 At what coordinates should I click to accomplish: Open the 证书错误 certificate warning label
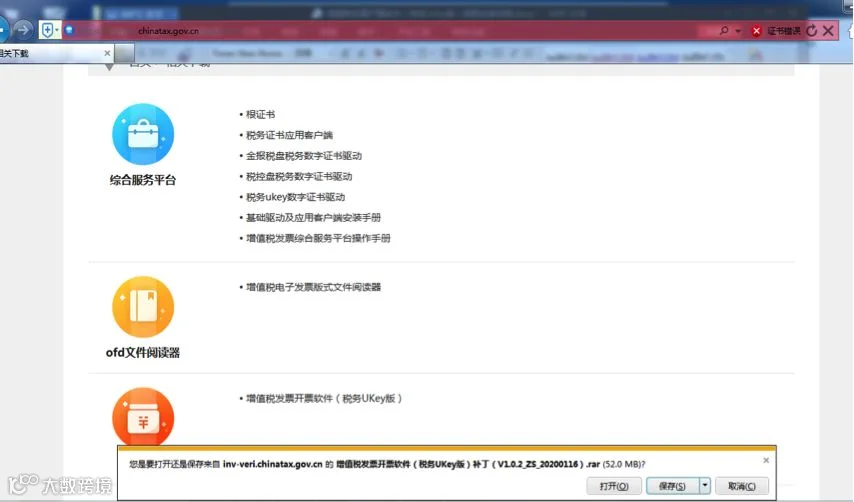pos(783,31)
